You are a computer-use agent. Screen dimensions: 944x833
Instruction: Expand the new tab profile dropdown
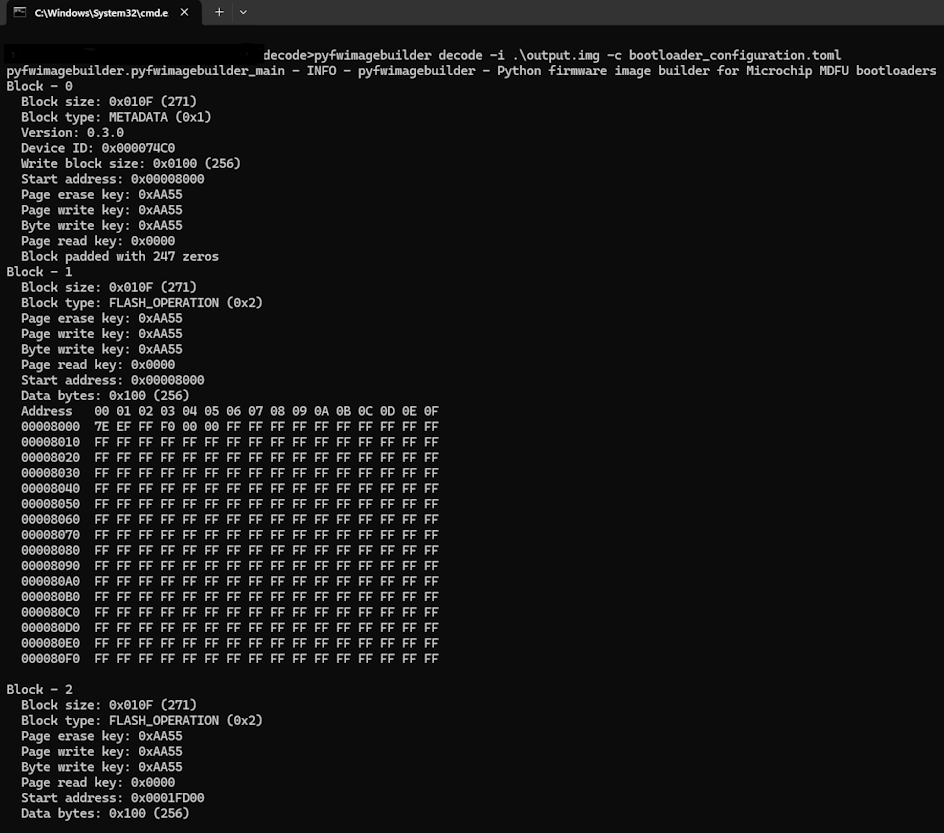[x=243, y=12]
